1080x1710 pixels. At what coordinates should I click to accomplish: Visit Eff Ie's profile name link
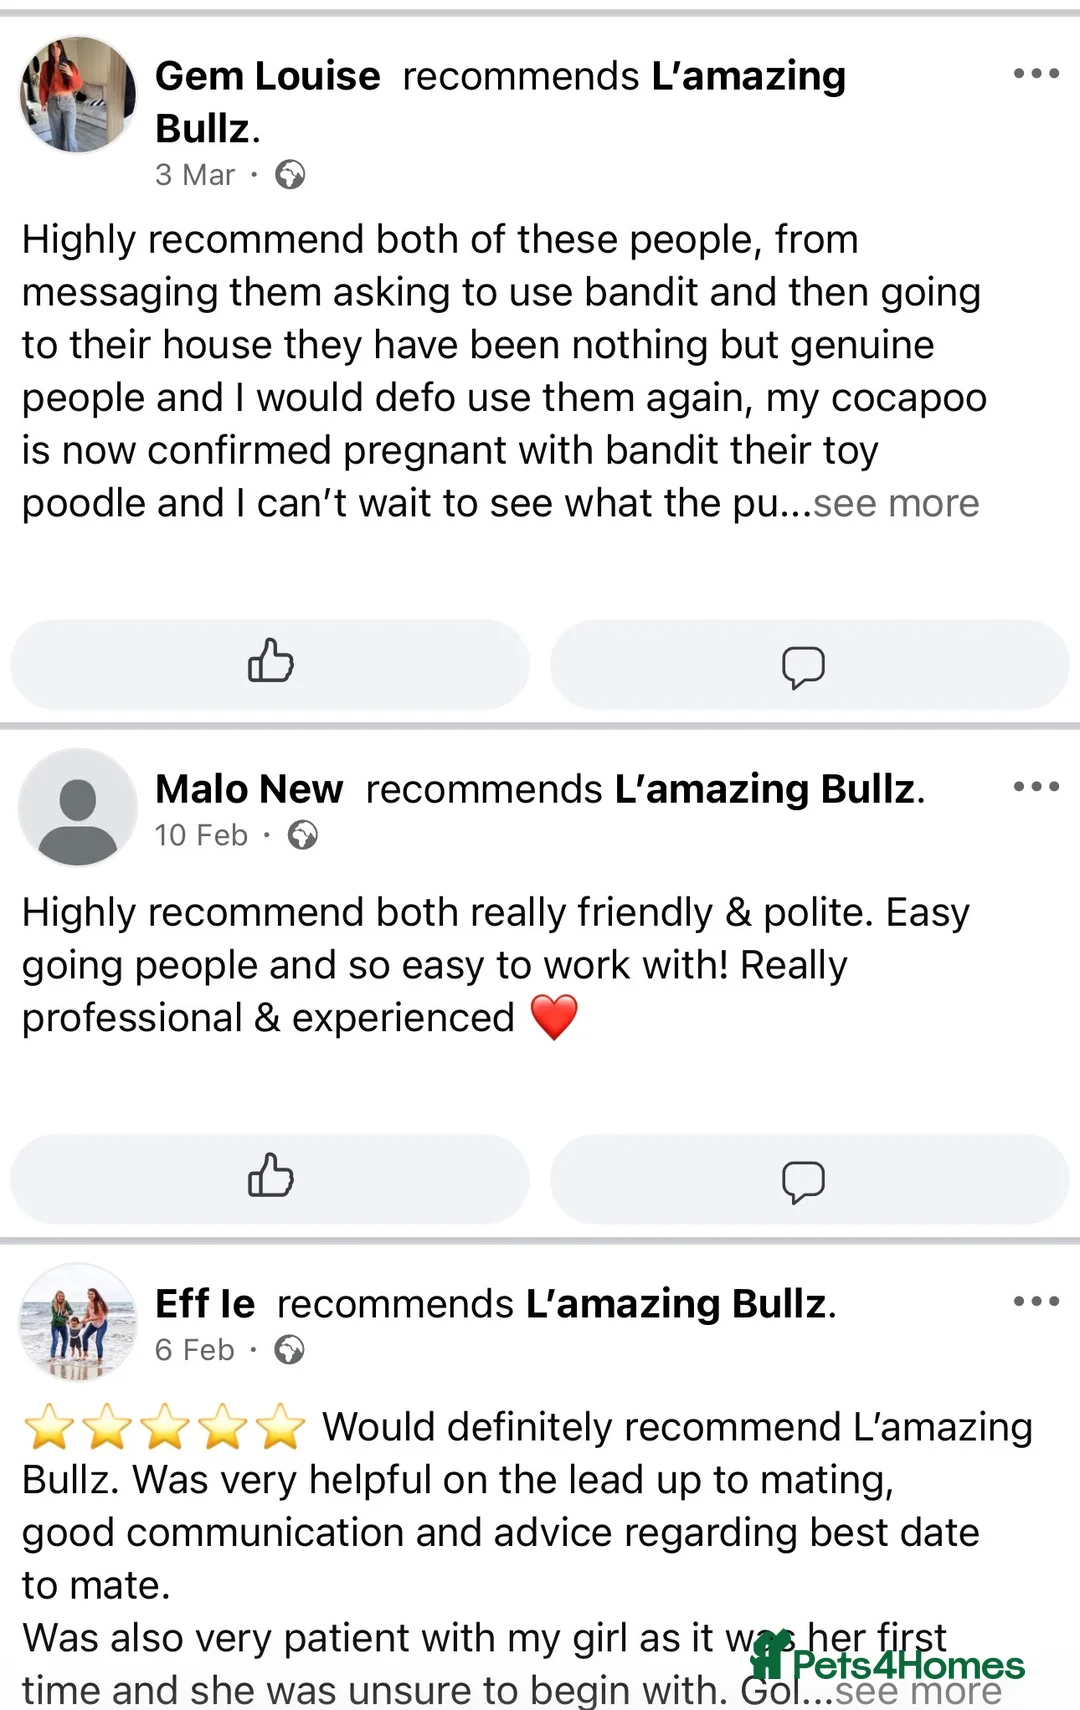click(x=205, y=1304)
